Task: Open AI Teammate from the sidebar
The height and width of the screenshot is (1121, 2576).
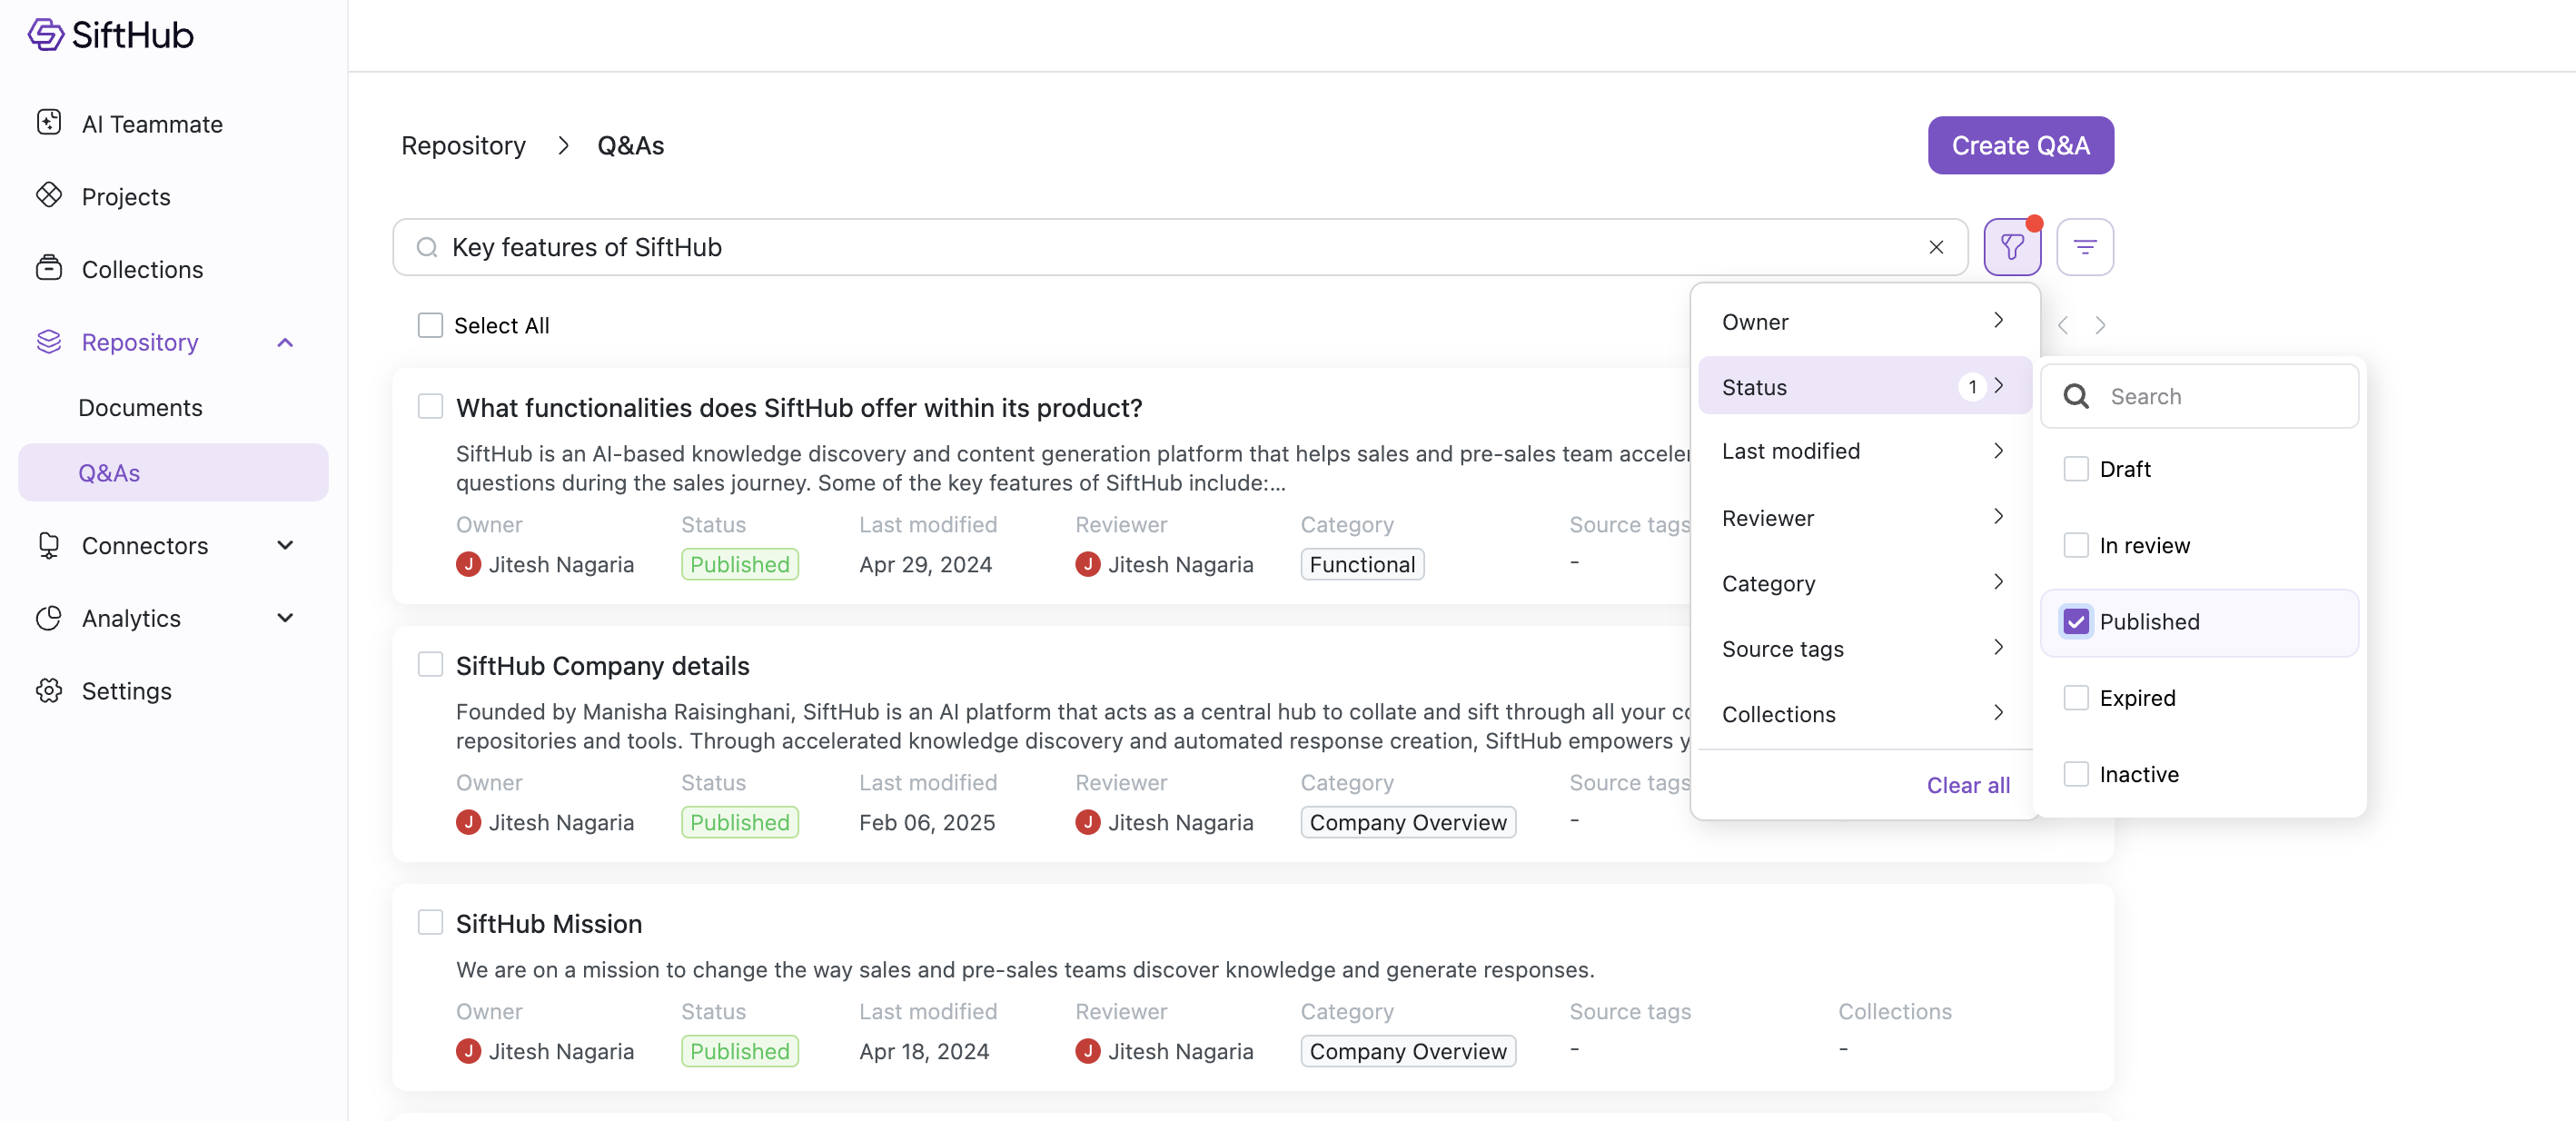Action: point(152,124)
